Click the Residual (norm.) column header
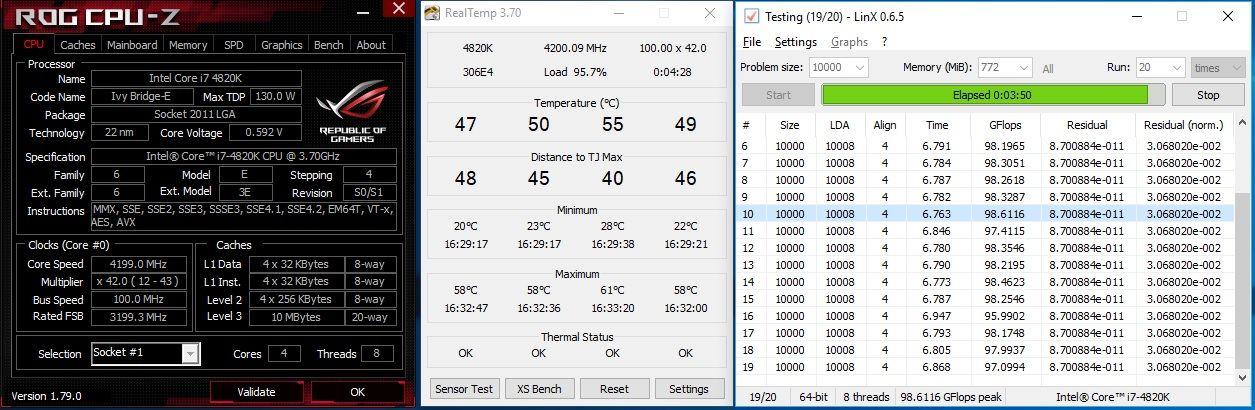This screenshot has height=410, width=1255. click(x=1183, y=125)
